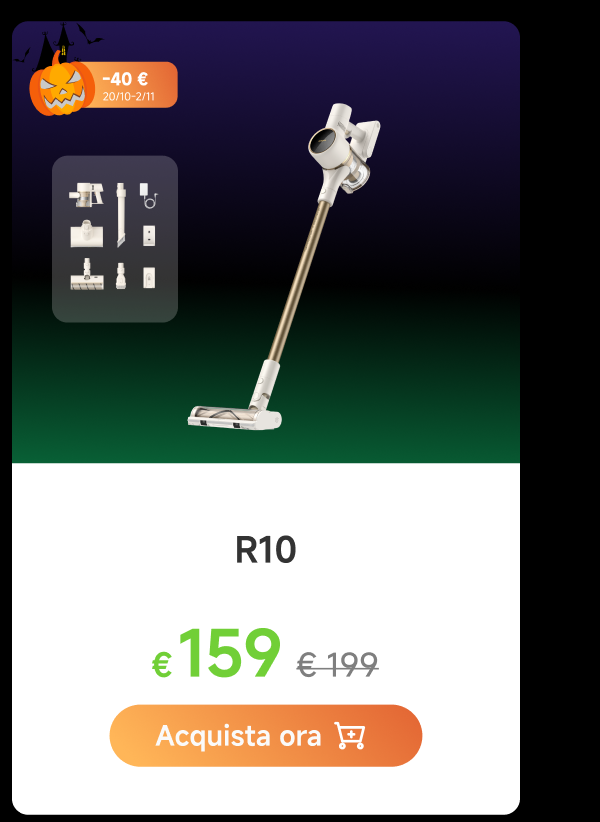The width and height of the screenshot is (600, 822).
Task: Click the handheld vacuum body accessory icon
Action: pyautogui.click(x=86, y=194)
